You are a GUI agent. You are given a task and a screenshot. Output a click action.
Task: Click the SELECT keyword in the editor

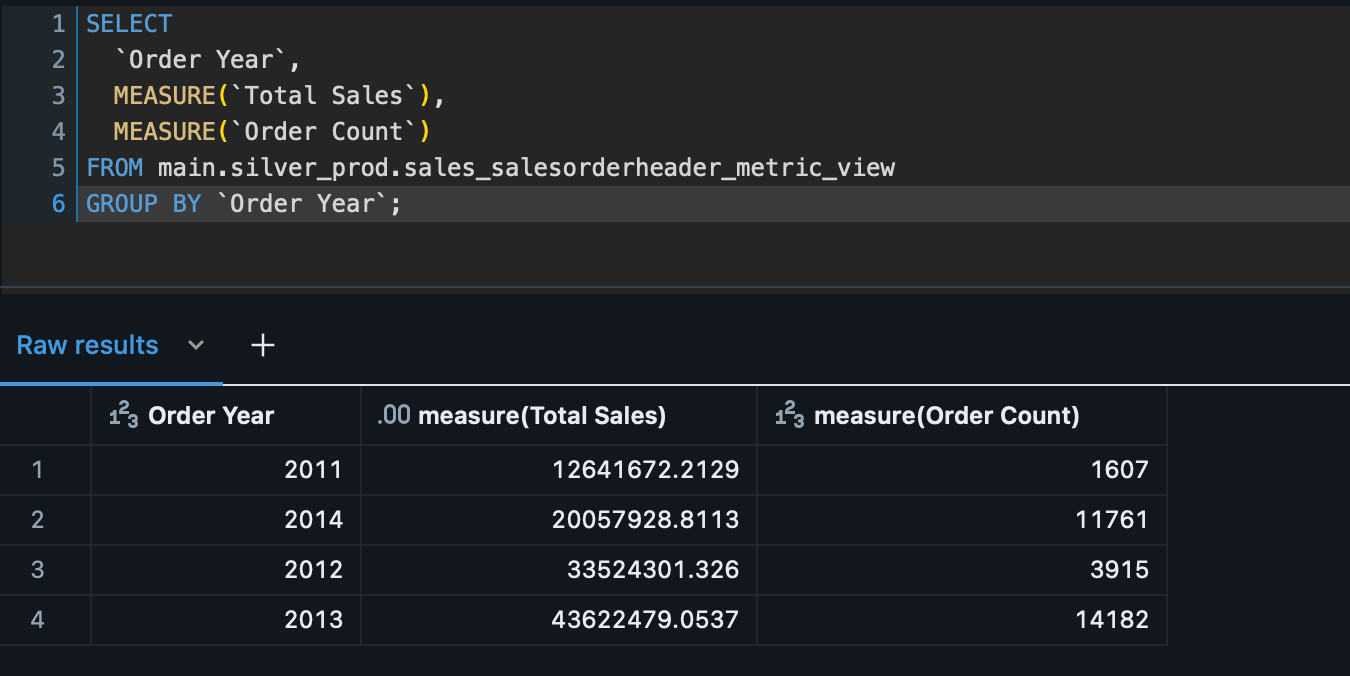pyautogui.click(x=129, y=24)
